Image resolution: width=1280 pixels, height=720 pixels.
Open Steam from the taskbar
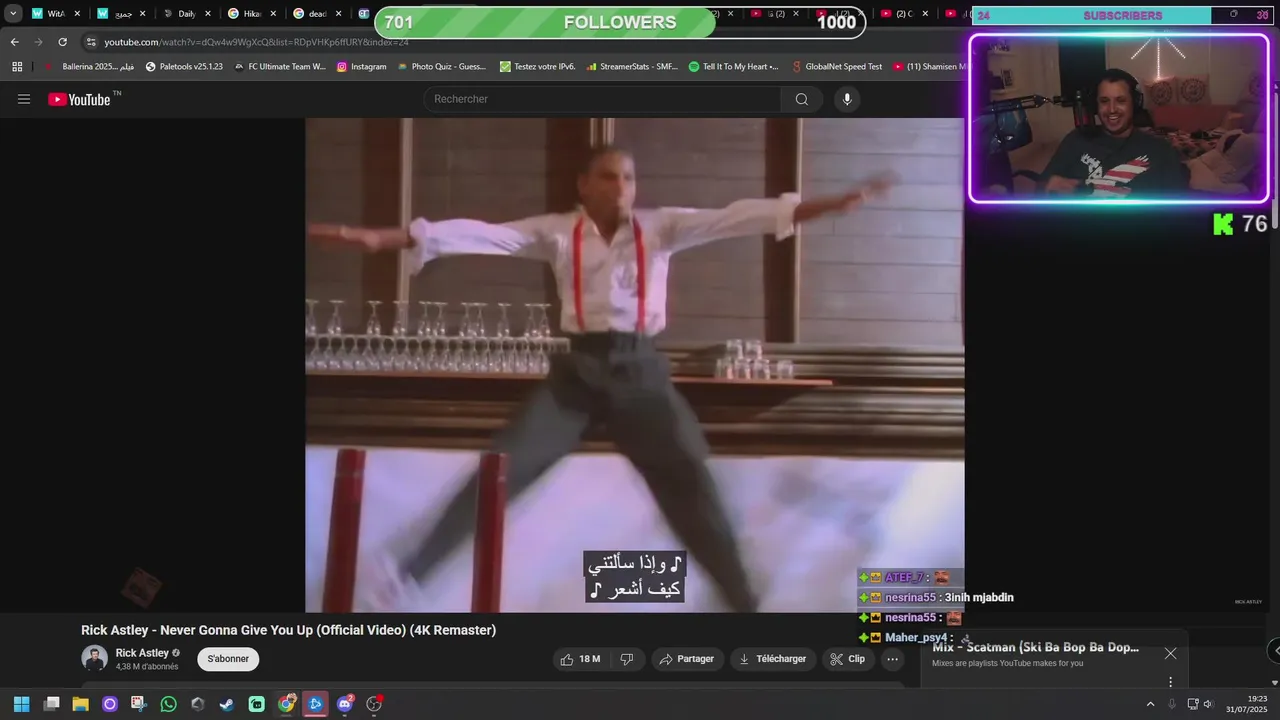227,704
